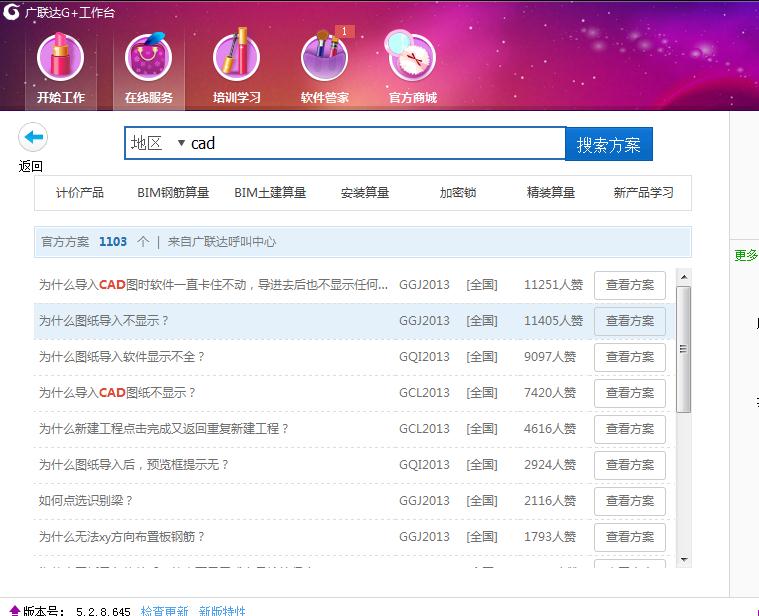759x616 pixels.
Task: Open 培训学习 mascara icon
Action: click(237, 56)
